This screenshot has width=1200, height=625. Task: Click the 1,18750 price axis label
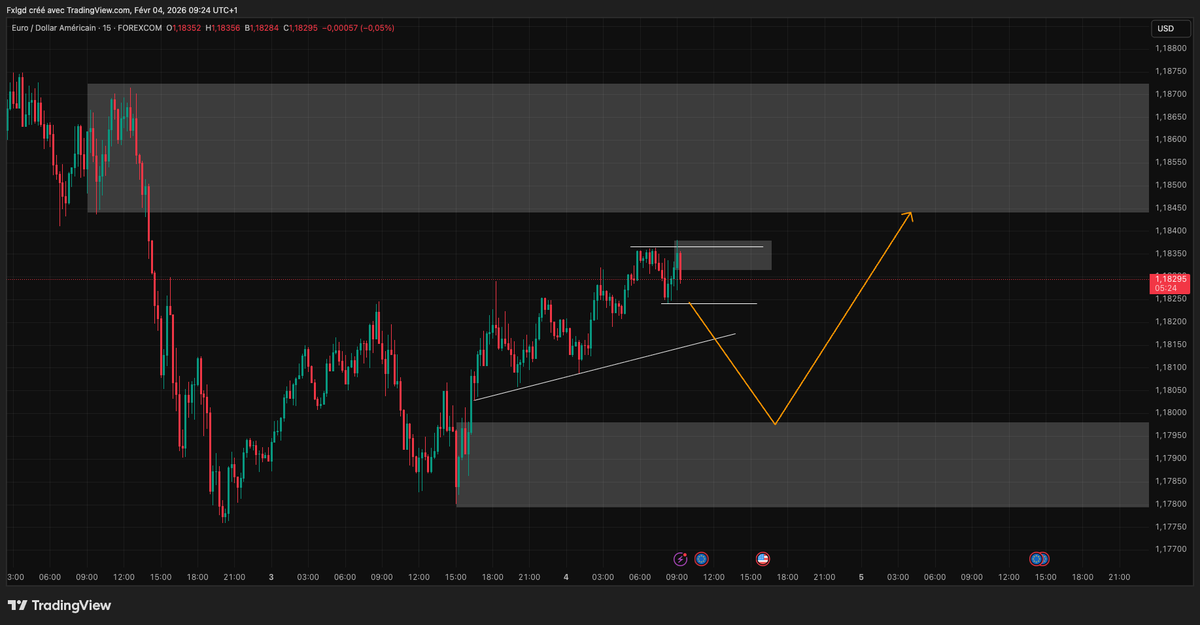click(1169, 72)
